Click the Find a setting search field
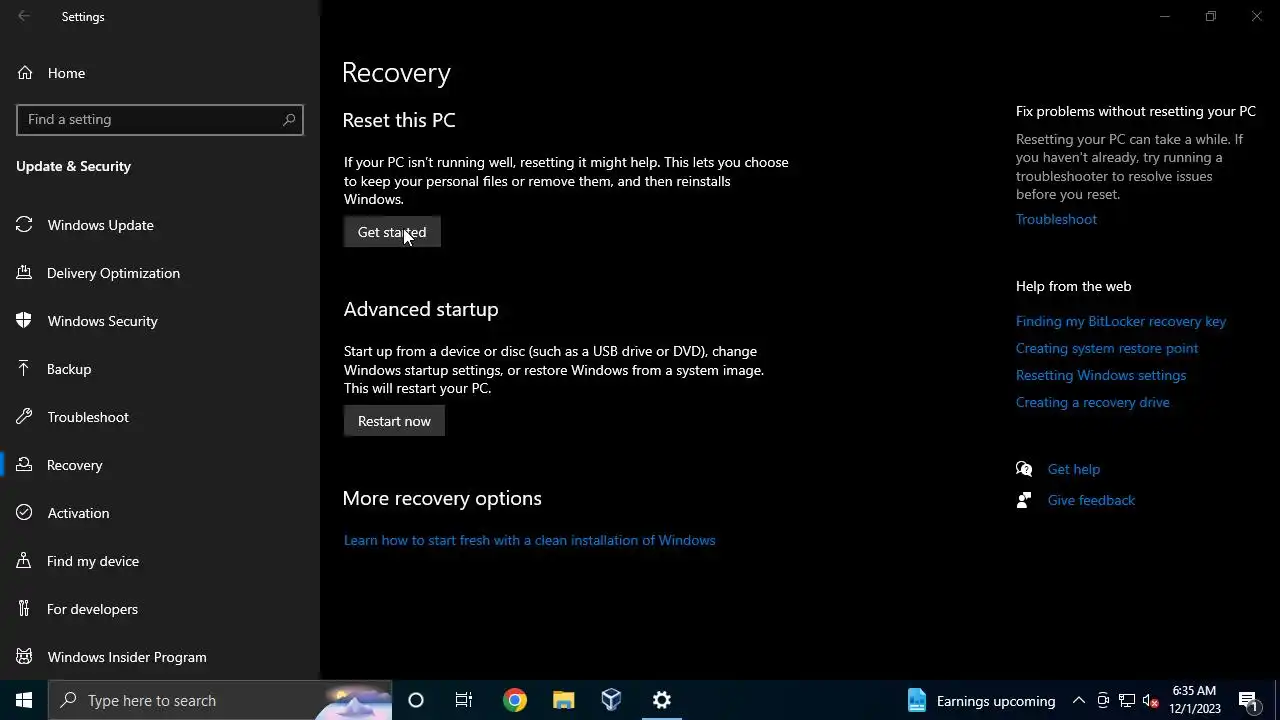The height and width of the screenshot is (720, 1280). click(160, 119)
